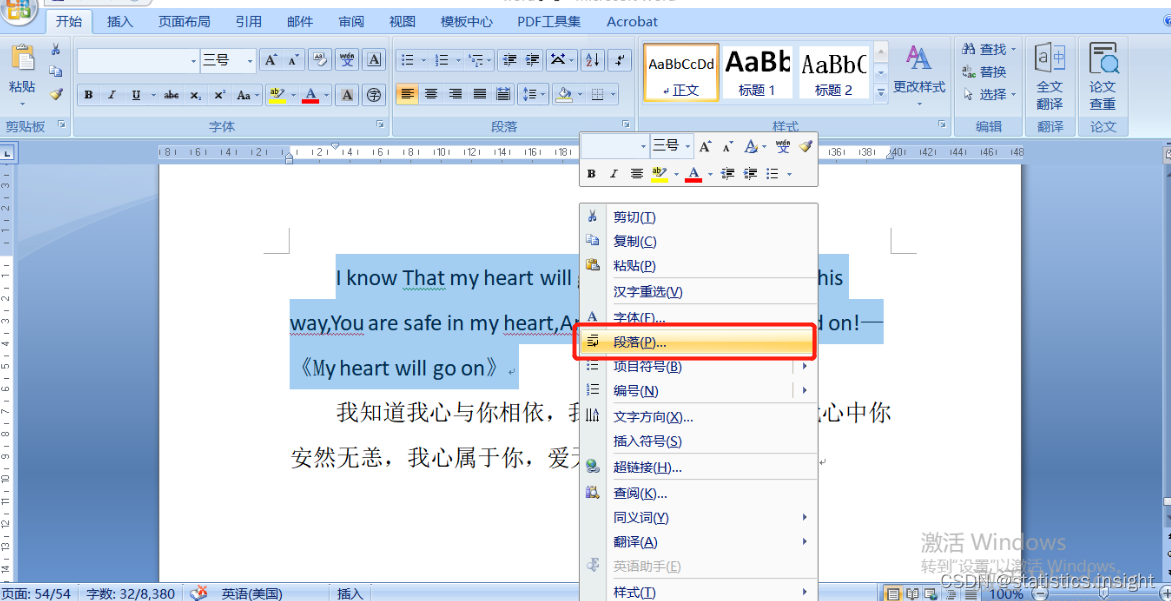Click the Cut scissors icon in ribbon clipboard group
The width and height of the screenshot is (1171, 601).
click(x=55, y=49)
